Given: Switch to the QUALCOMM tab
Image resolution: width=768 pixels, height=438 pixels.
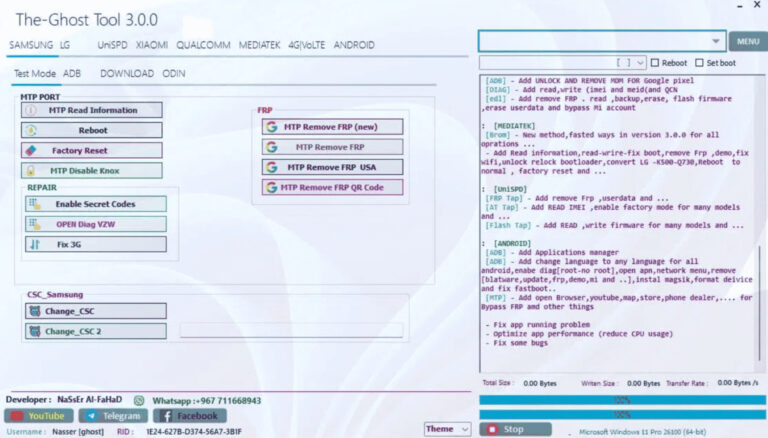Looking at the screenshot, I should 203,45.
